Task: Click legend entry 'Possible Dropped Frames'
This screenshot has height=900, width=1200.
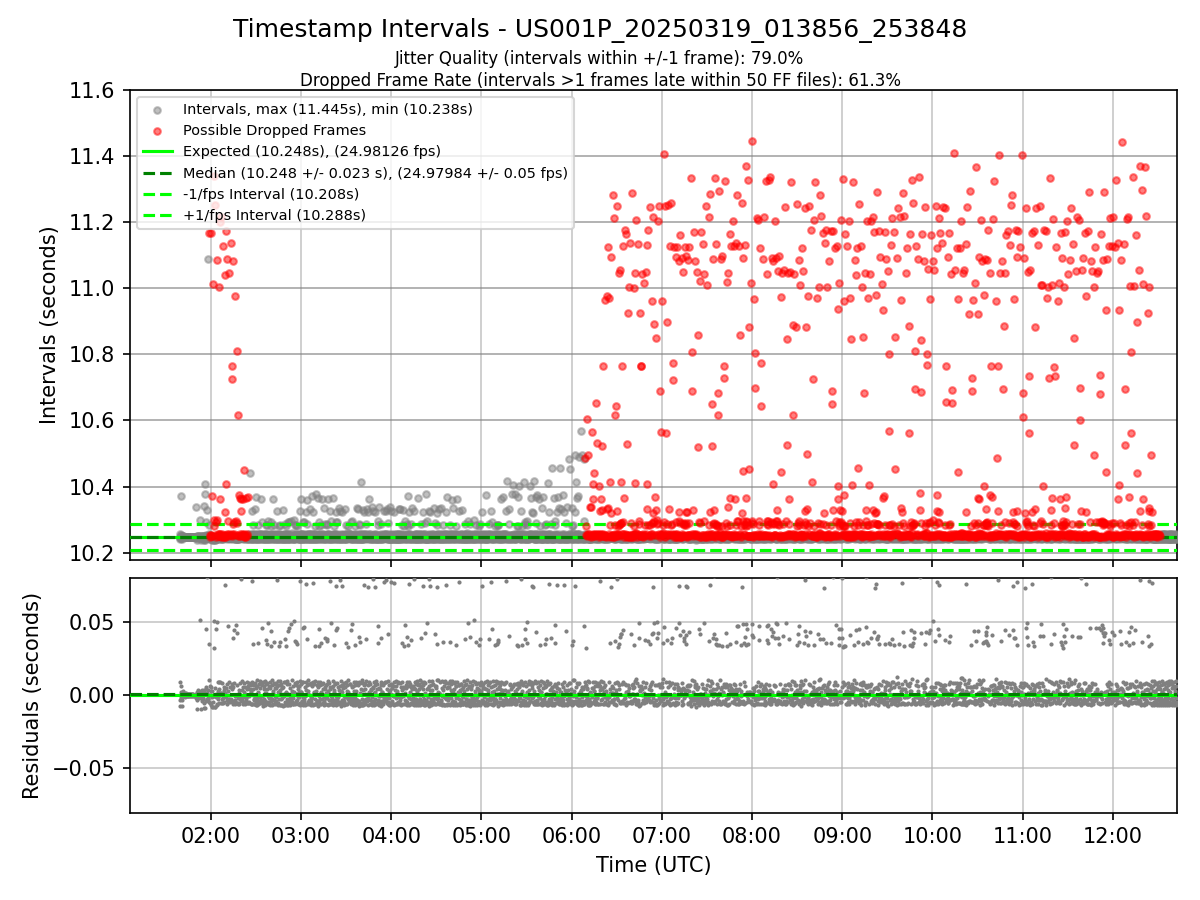Action: (274, 130)
